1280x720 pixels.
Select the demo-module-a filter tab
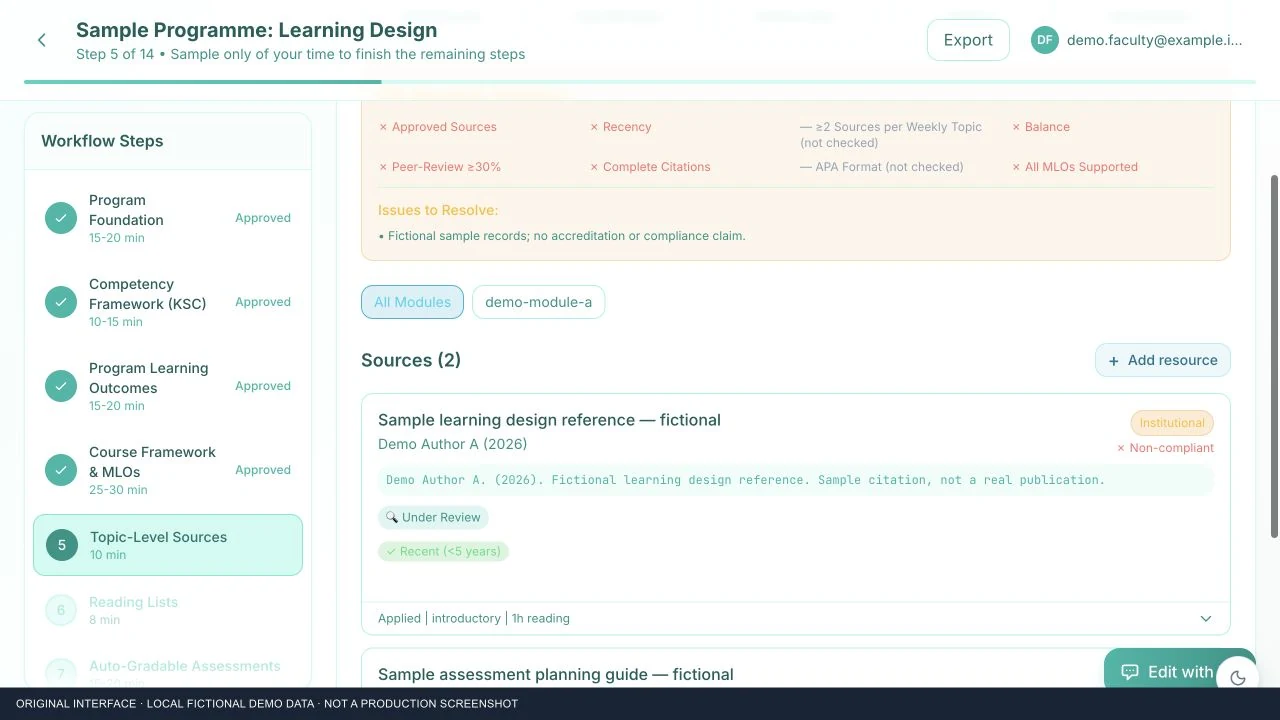pyautogui.click(x=538, y=302)
